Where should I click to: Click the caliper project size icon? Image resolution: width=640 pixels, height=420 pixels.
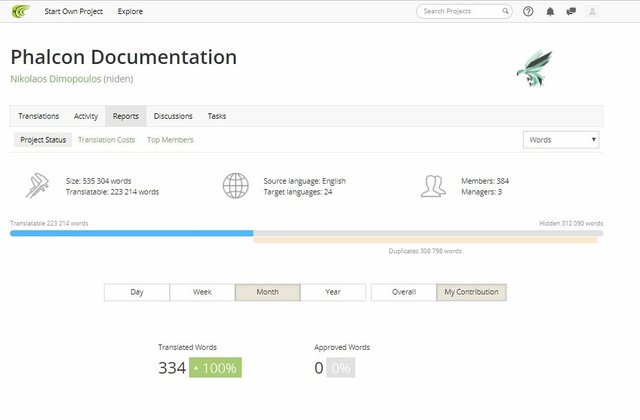click(x=37, y=186)
